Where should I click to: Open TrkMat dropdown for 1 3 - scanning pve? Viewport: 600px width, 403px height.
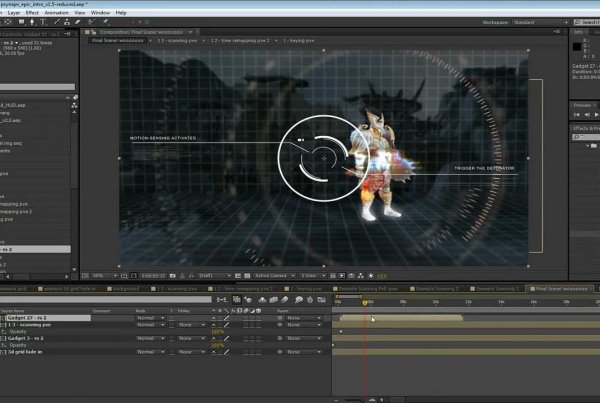point(192,325)
